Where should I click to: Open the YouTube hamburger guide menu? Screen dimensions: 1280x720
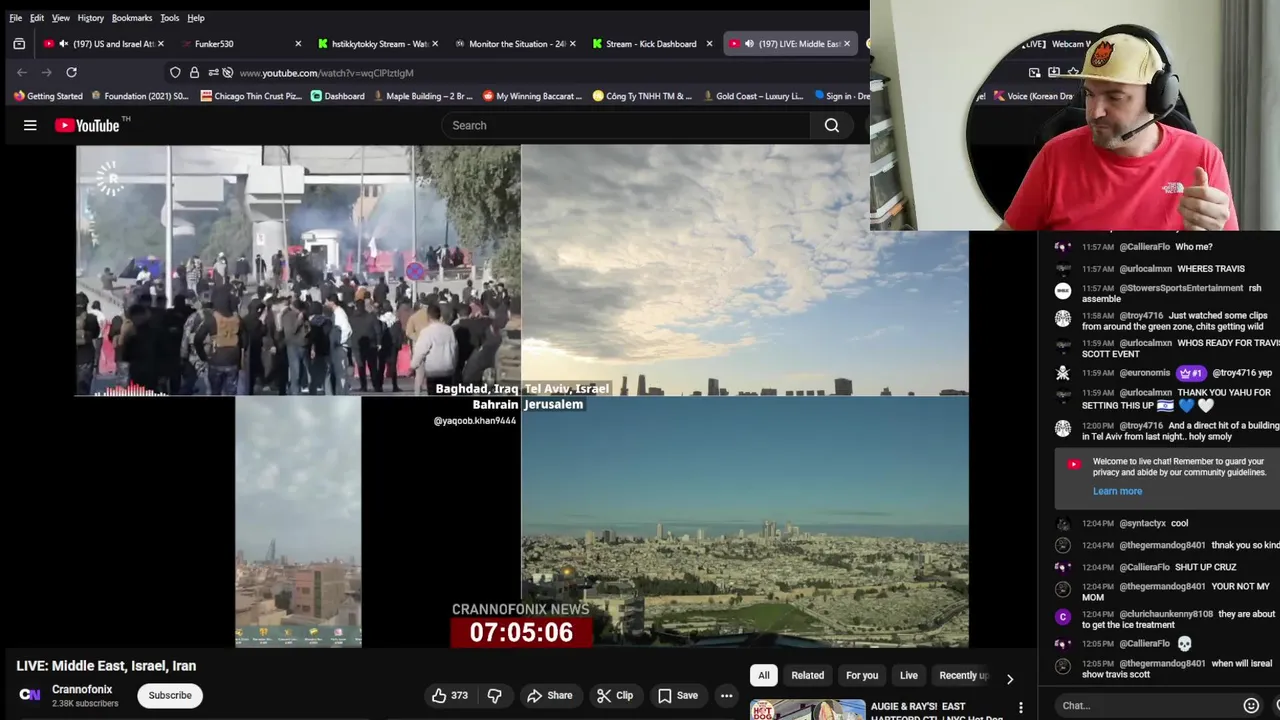click(30, 125)
